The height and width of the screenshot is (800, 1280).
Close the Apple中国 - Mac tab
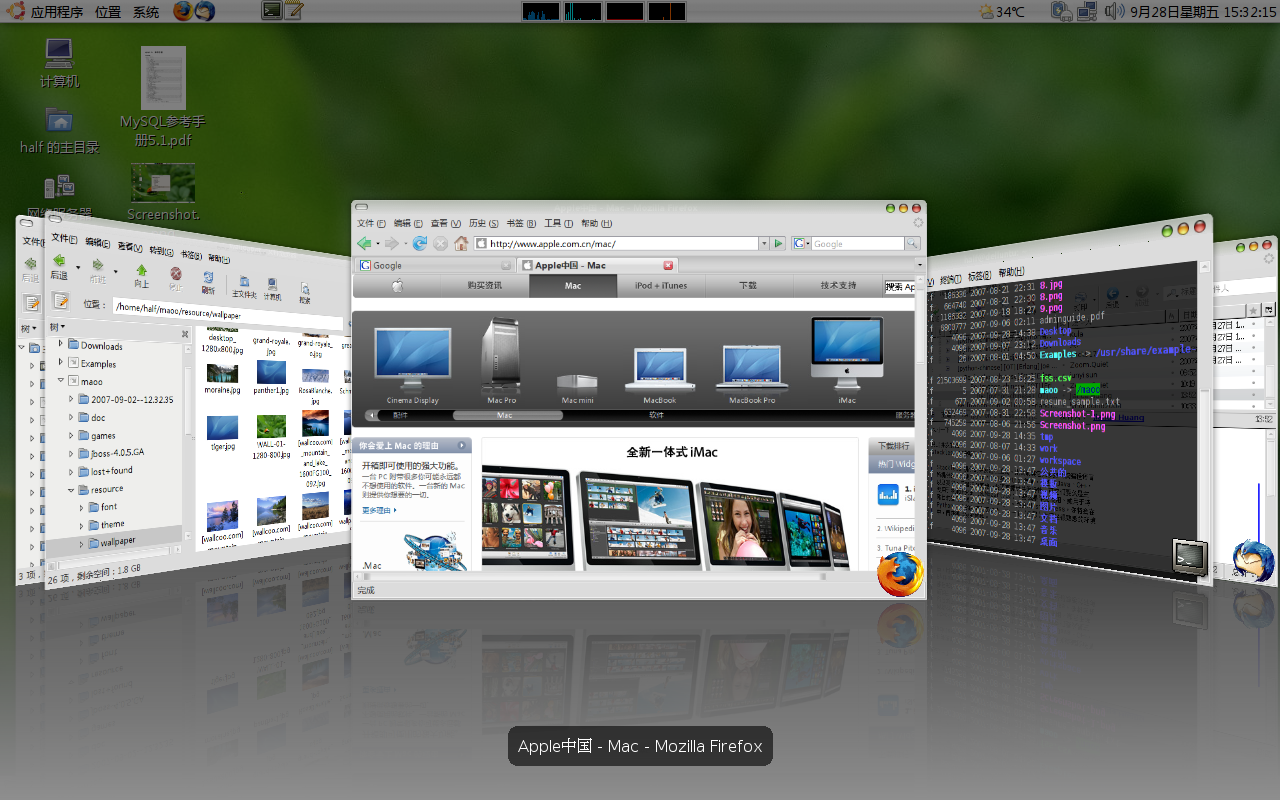tap(668, 265)
